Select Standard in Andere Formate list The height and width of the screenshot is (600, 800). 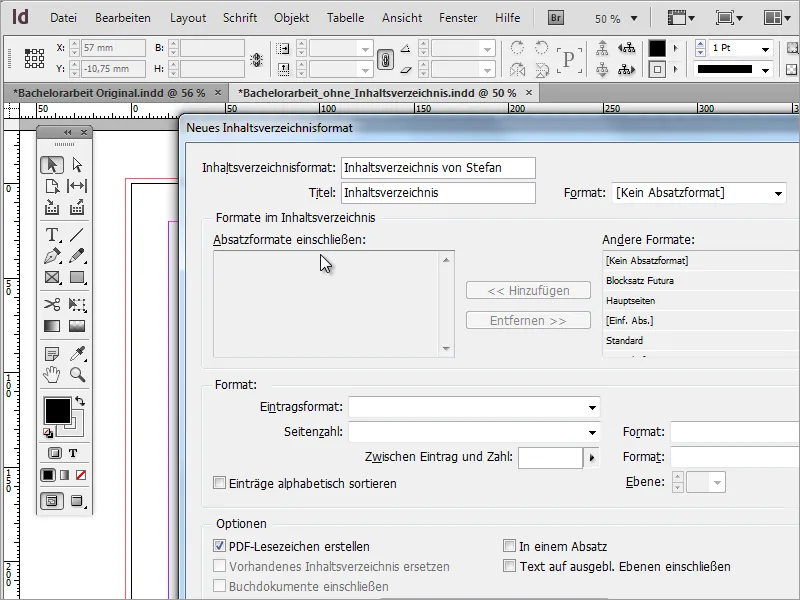pyautogui.click(x=701, y=340)
